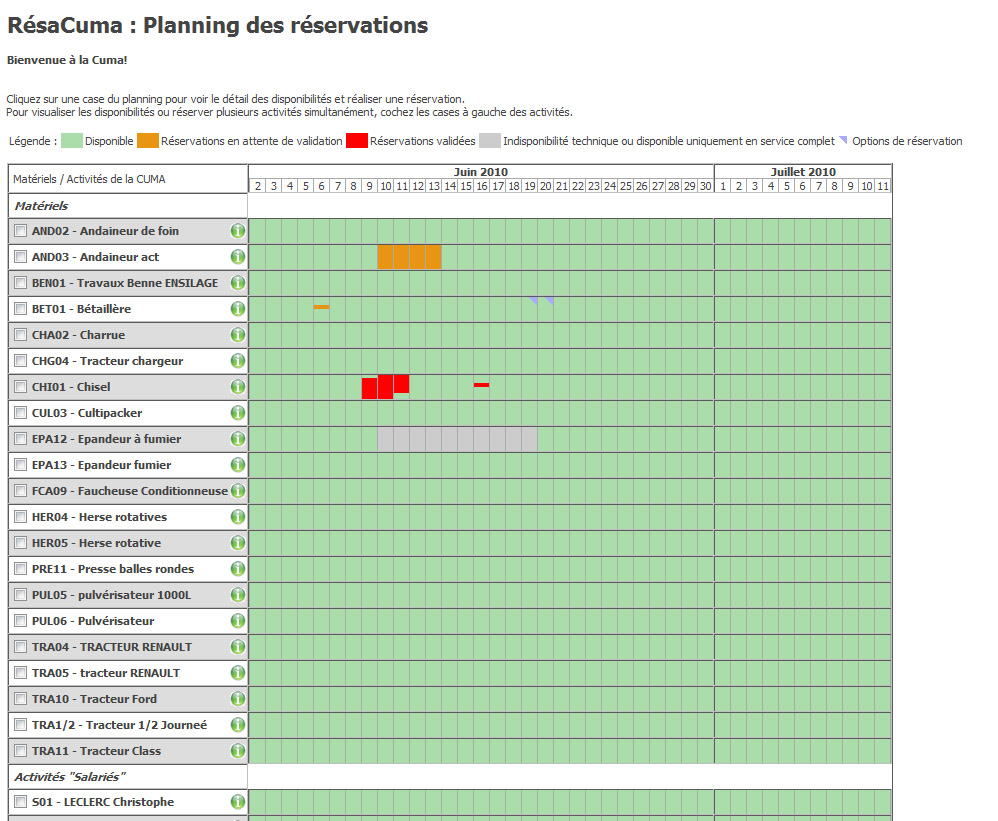Show info for EPA12 Epandeur à fumier

pos(238,439)
